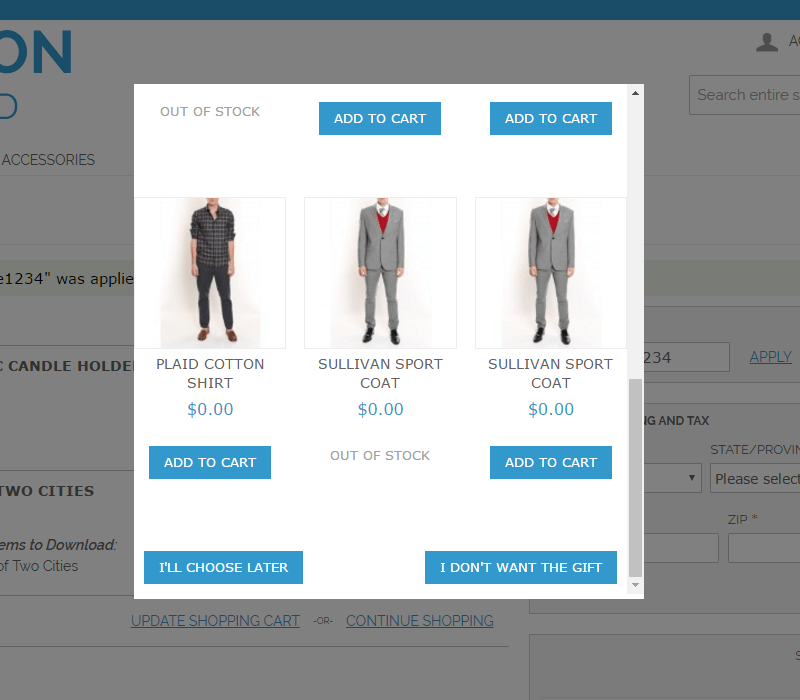Viewport: 800px width, 700px height.
Task: Click the popup scrollbar up arrow
Action: [635, 93]
